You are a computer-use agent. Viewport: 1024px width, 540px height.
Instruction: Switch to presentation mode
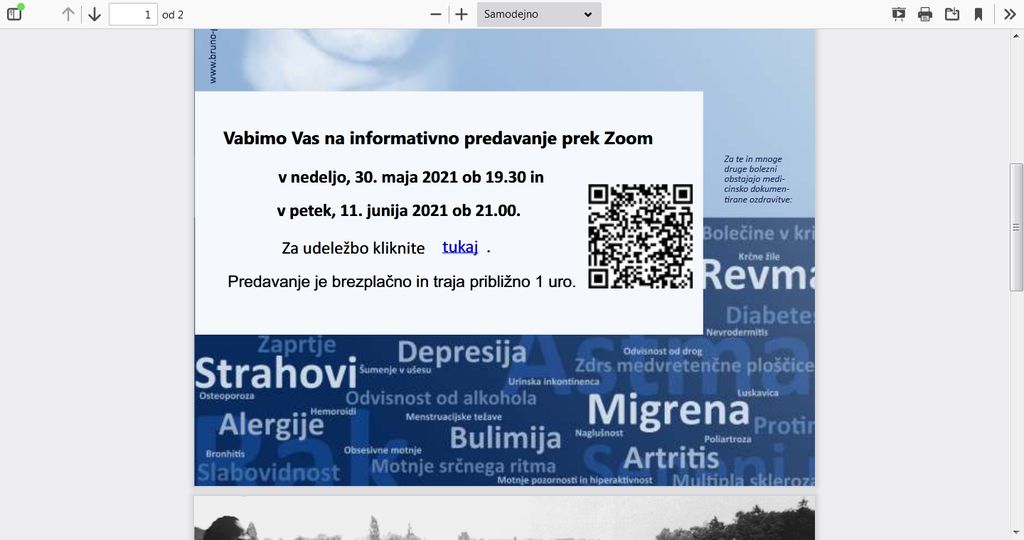(x=898, y=14)
